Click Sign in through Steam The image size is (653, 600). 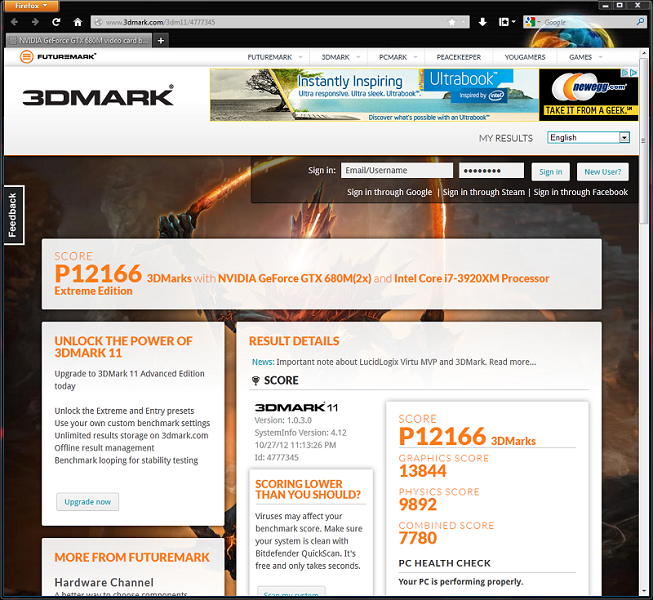click(x=484, y=192)
